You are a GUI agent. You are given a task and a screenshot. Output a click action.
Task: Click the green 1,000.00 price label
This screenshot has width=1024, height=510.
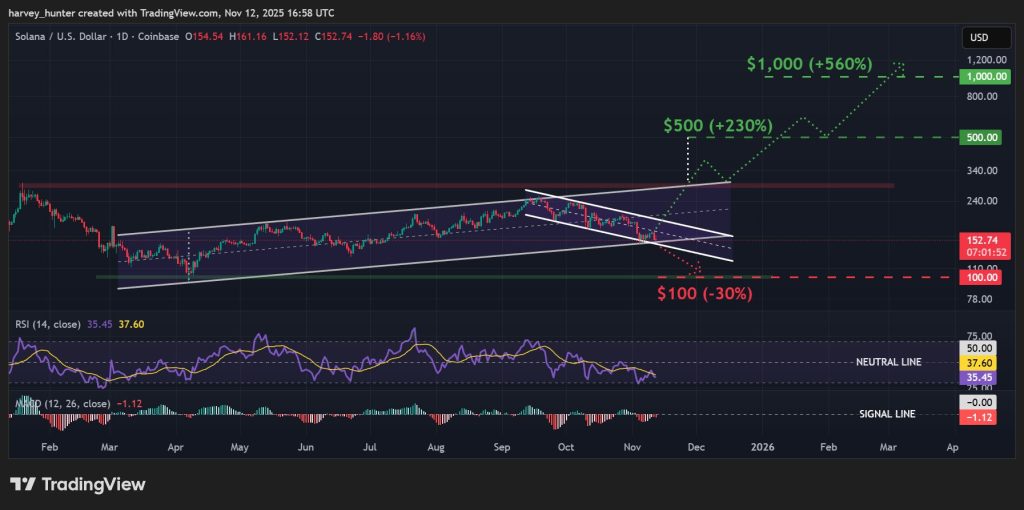tap(978, 77)
